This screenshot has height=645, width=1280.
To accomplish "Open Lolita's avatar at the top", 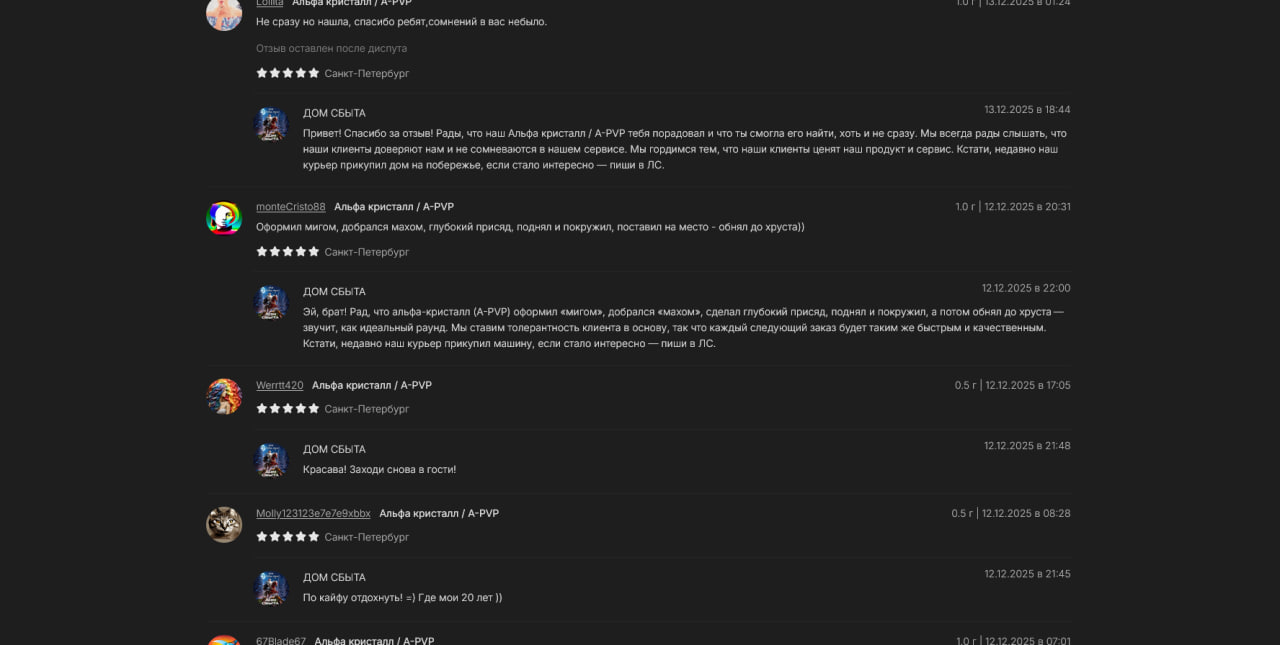I will [x=224, y=13].
